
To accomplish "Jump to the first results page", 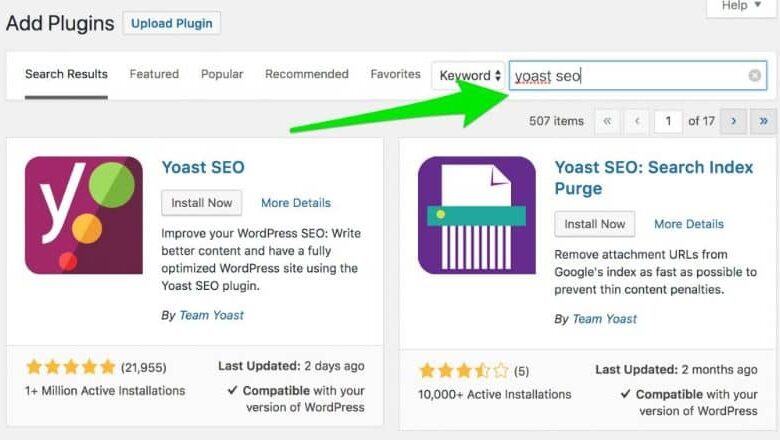I will point(606,121).
